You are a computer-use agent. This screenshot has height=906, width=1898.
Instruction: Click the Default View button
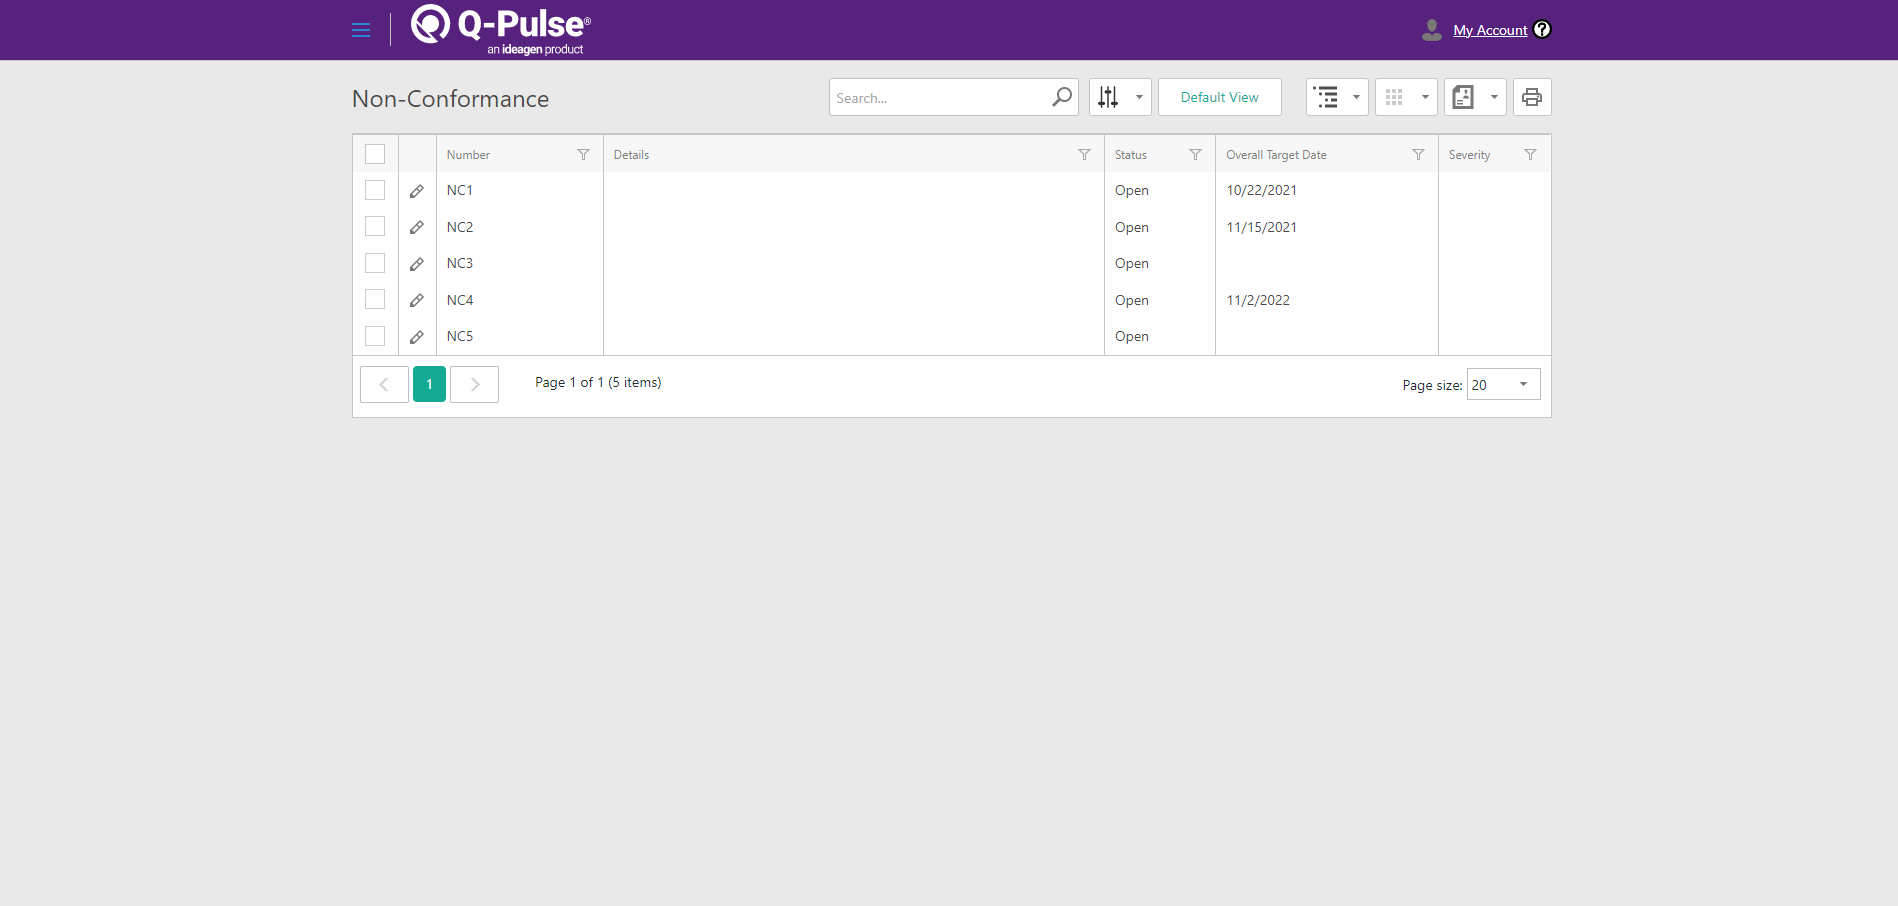click(1219, 97)
